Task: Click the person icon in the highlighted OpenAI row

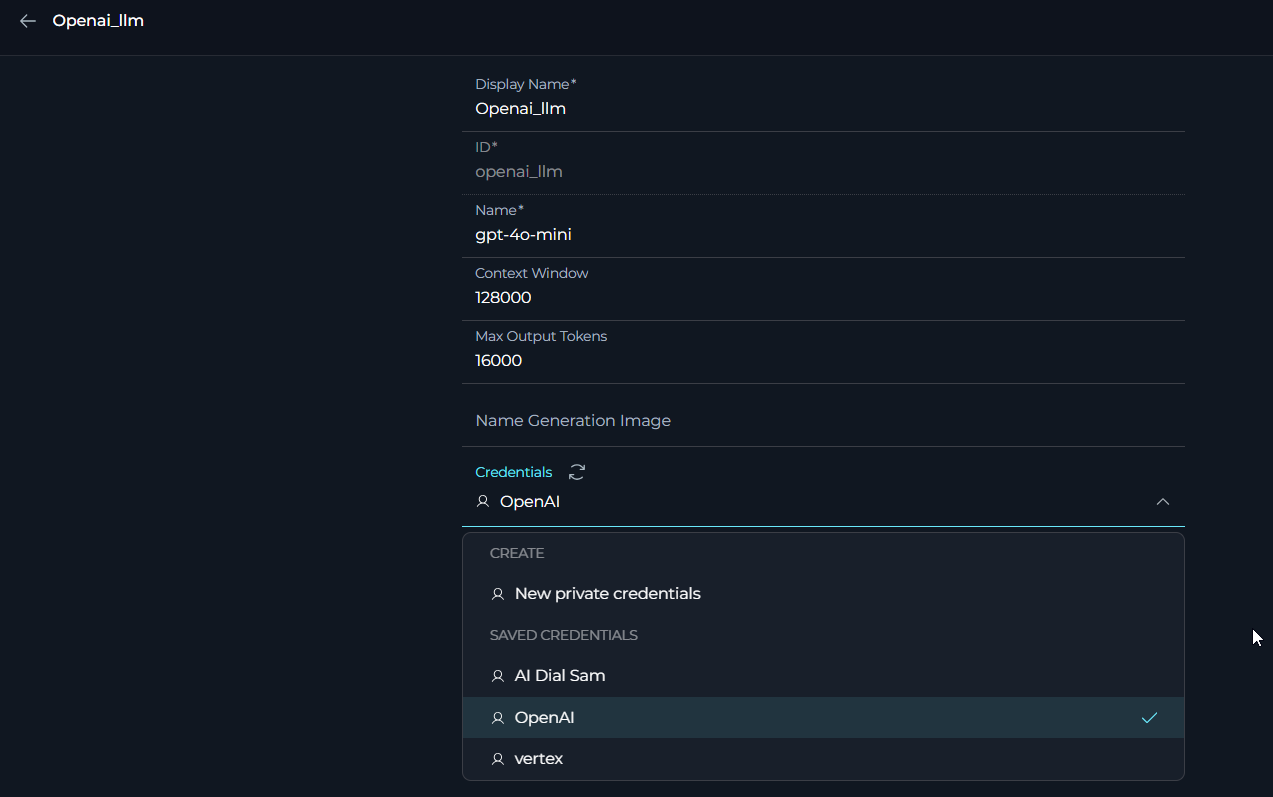Action: pos(498,718)
